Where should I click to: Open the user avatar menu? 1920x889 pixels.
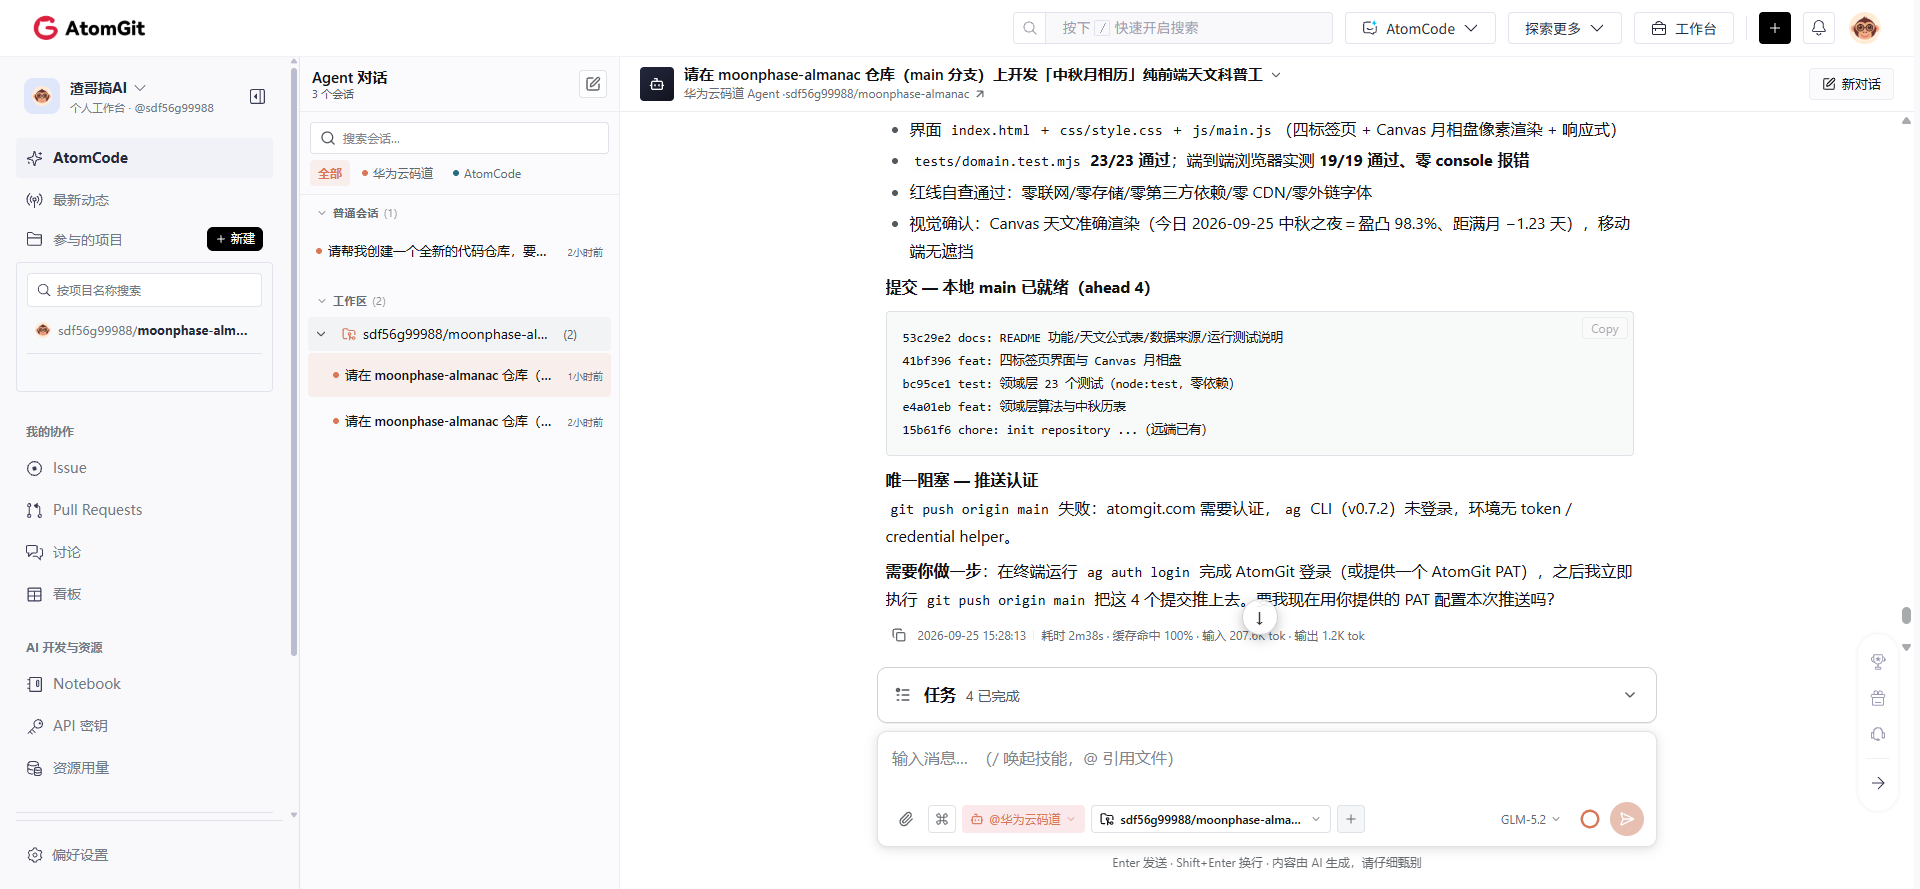[x=1865, y=28]
